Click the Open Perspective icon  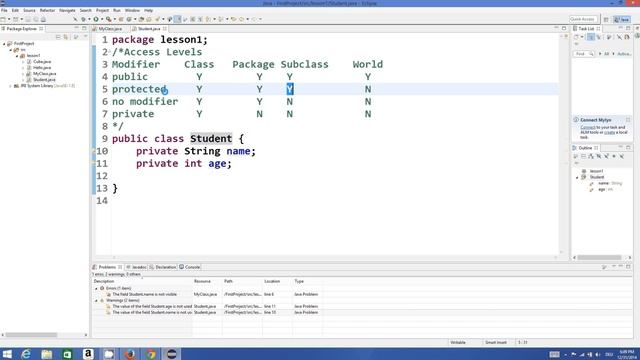pos(606,19)
